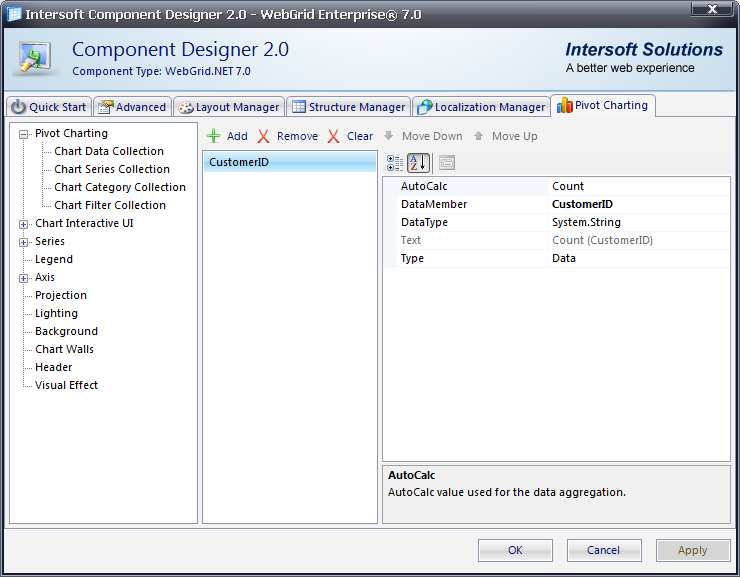Click the OK button
Viewport: 740px width, 577px height.
(x=515, y=550)
